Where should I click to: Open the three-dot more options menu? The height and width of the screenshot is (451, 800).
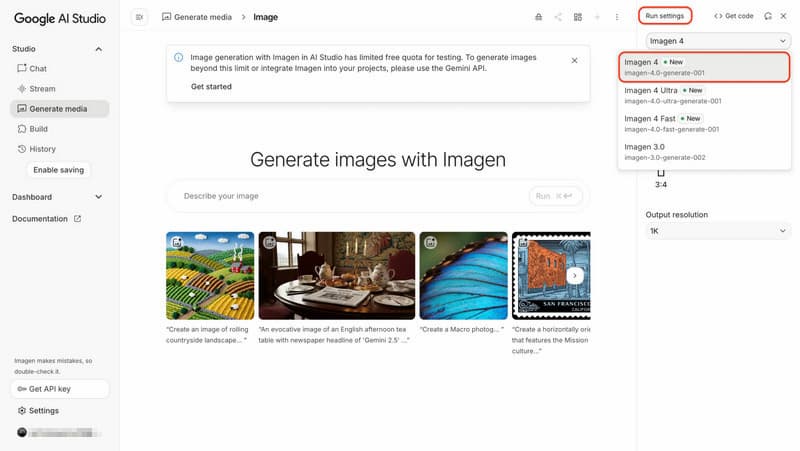(617, 17)
